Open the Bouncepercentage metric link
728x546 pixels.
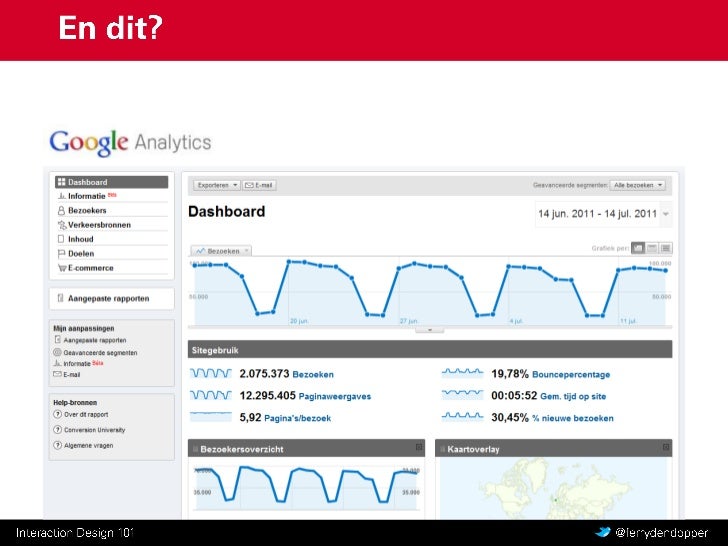(571, 374)
